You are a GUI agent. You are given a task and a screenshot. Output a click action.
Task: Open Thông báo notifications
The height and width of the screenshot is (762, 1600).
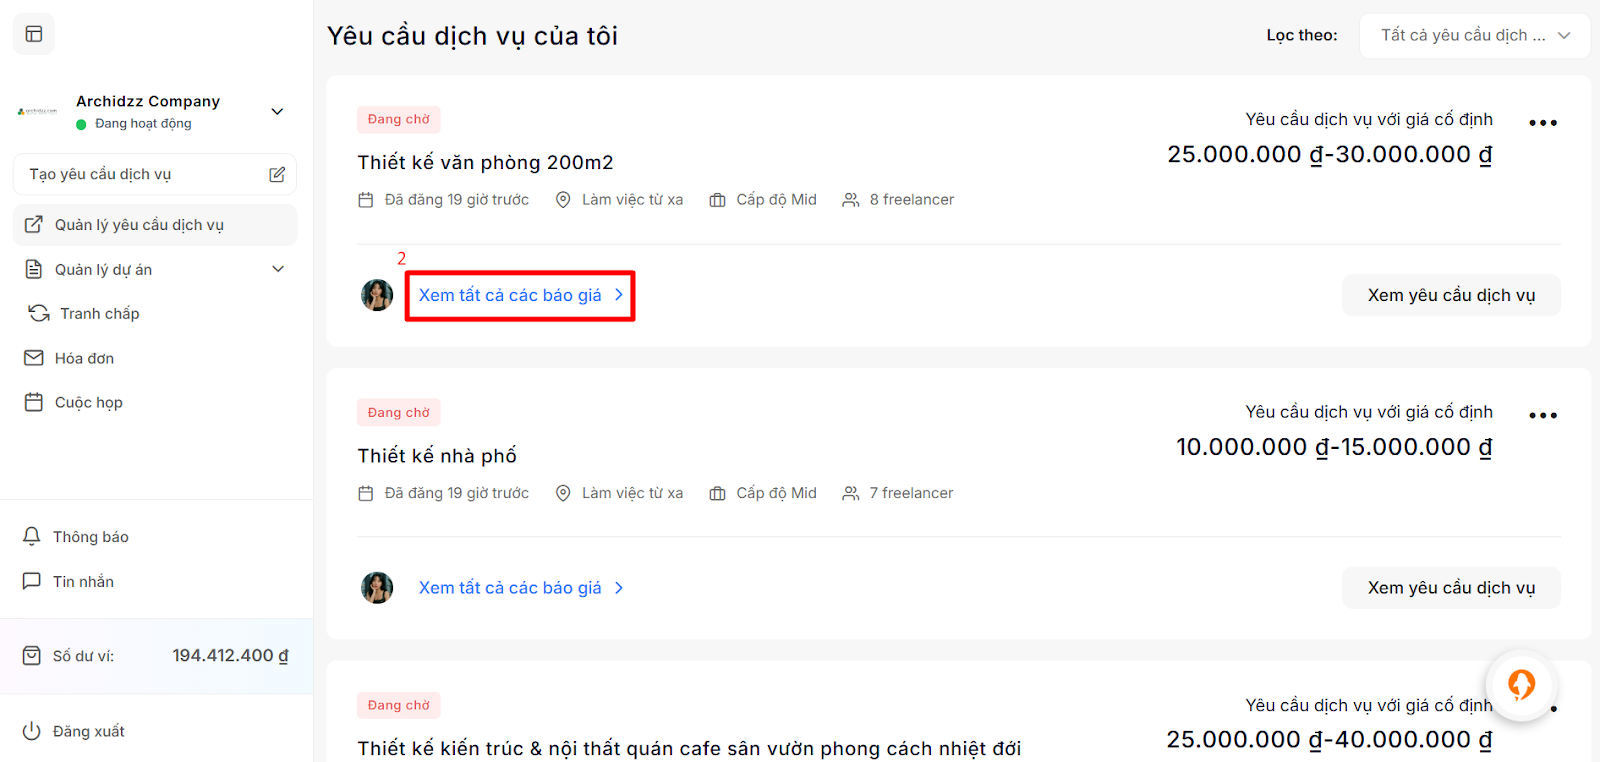[x=90, y=537]
